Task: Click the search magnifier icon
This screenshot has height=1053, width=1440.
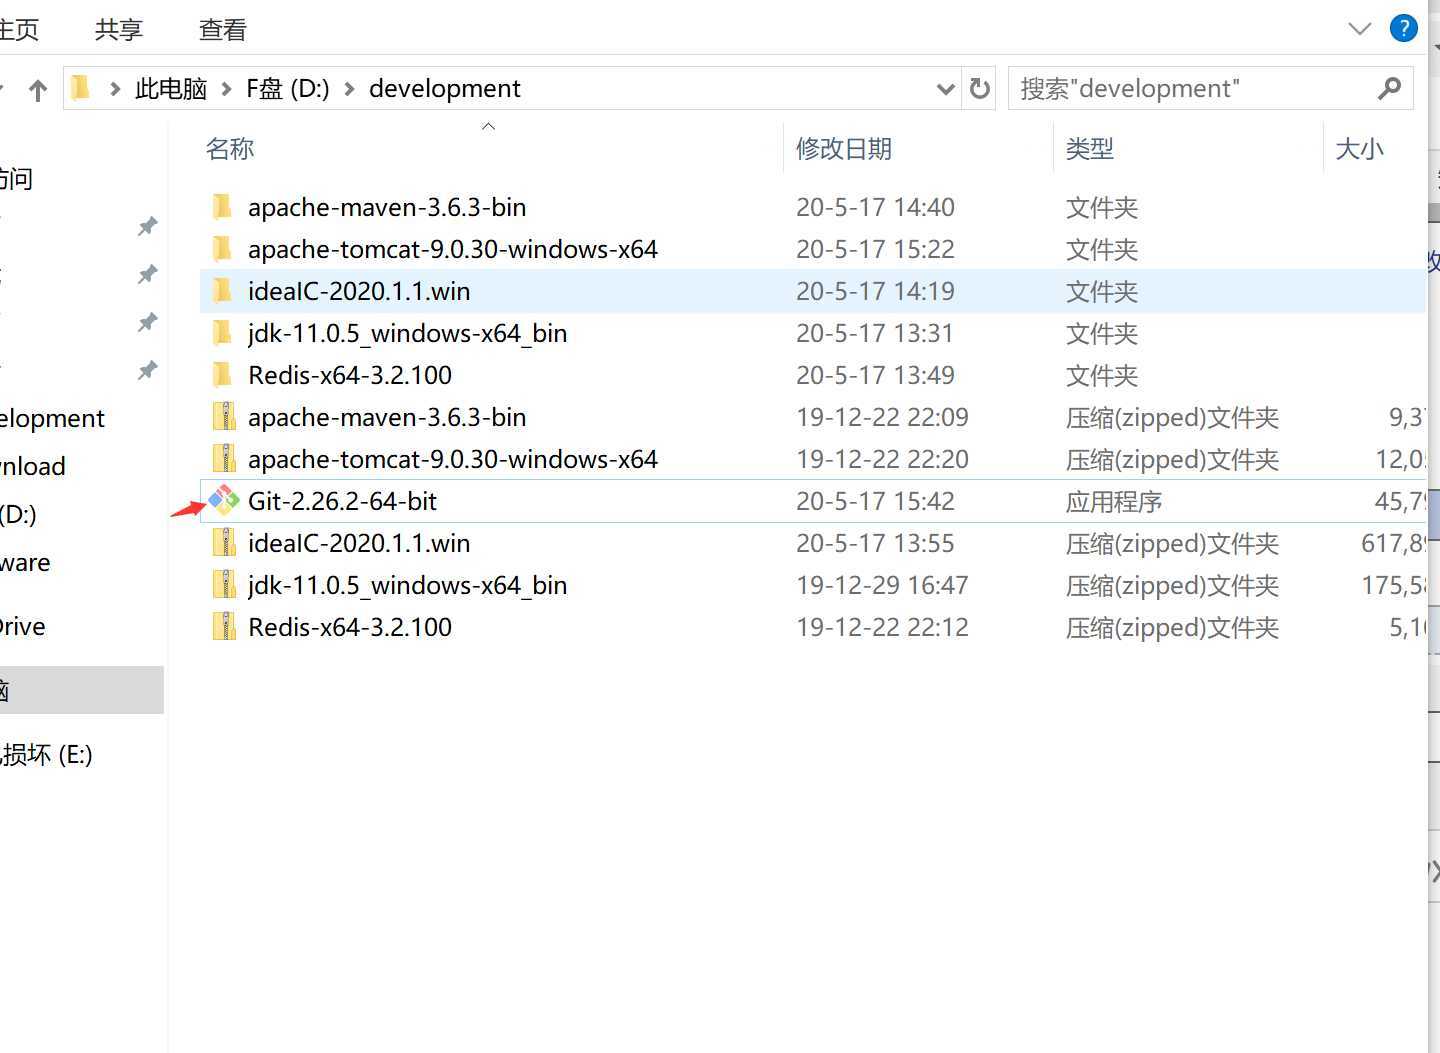Action: [x=1389, y=89]
